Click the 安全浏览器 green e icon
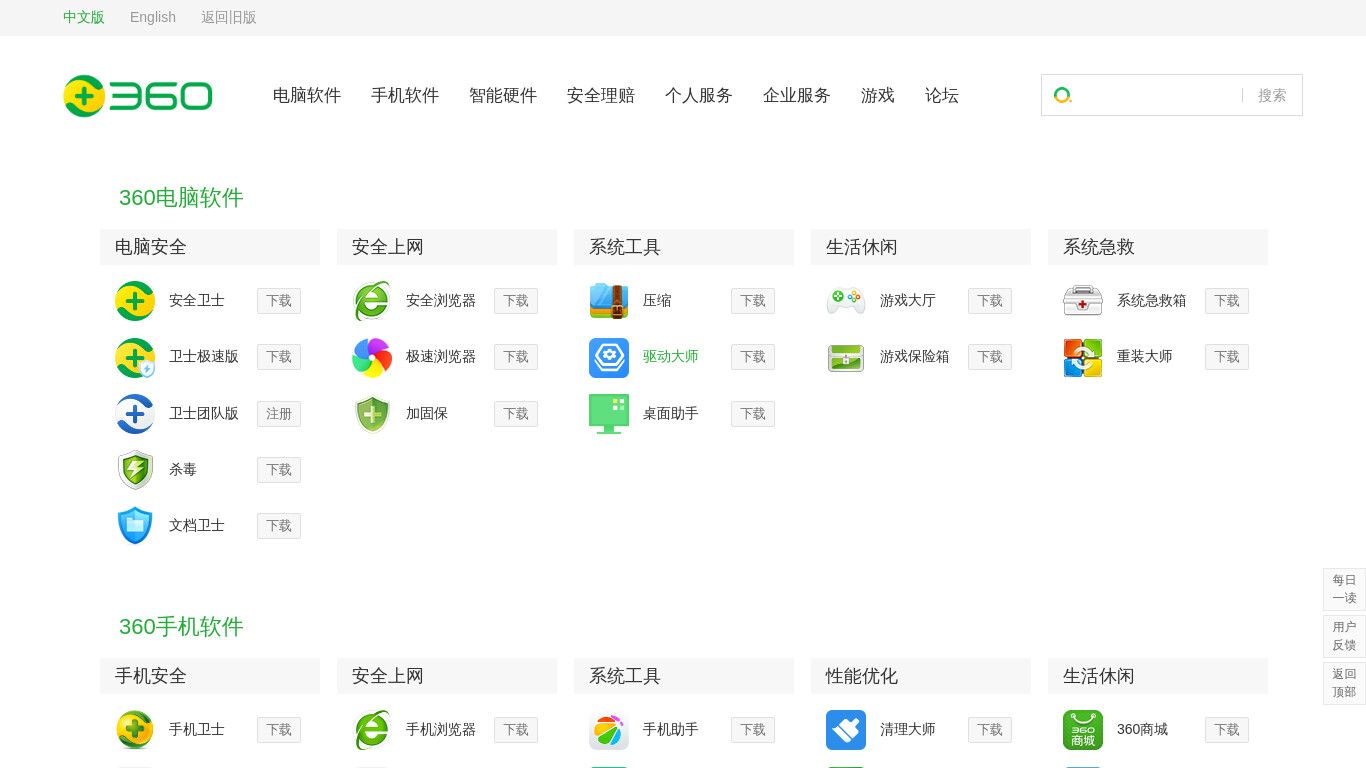Screen dimensions: 1366x768 [x=372, y=301]
